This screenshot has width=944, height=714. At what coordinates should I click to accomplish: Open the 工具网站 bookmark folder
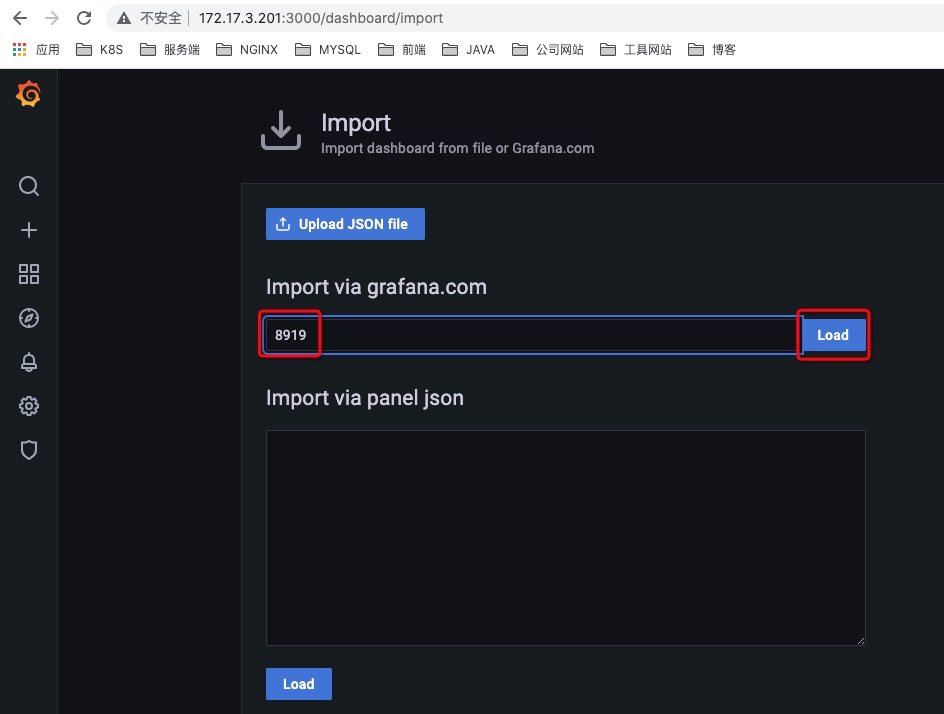point(636,49)
